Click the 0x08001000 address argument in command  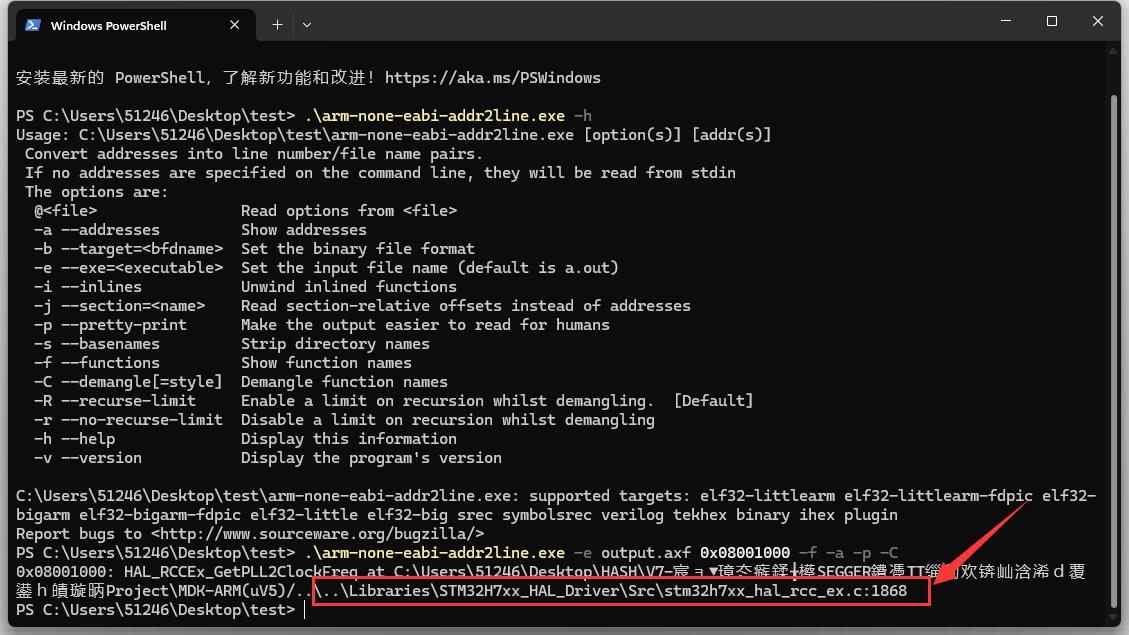point(745,553)
